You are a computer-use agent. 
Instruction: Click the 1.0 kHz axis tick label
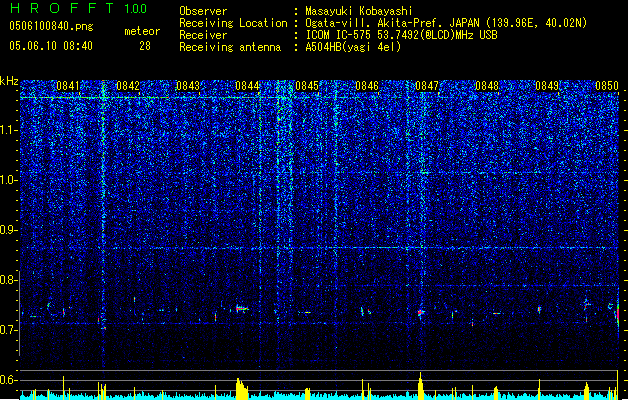(x=9, y=180)
